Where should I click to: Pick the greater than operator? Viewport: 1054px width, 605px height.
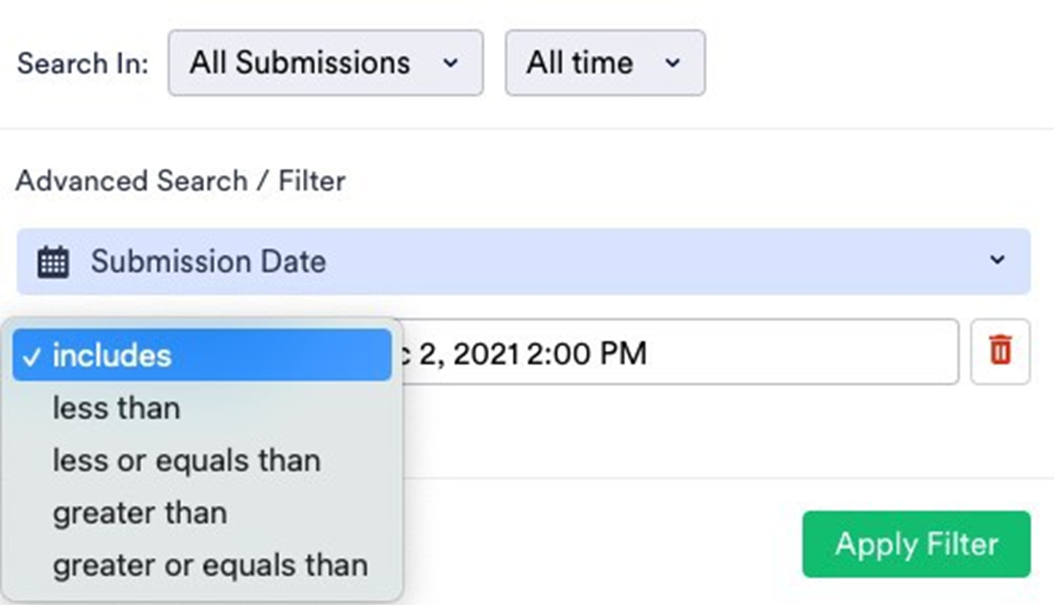point(139,513)
